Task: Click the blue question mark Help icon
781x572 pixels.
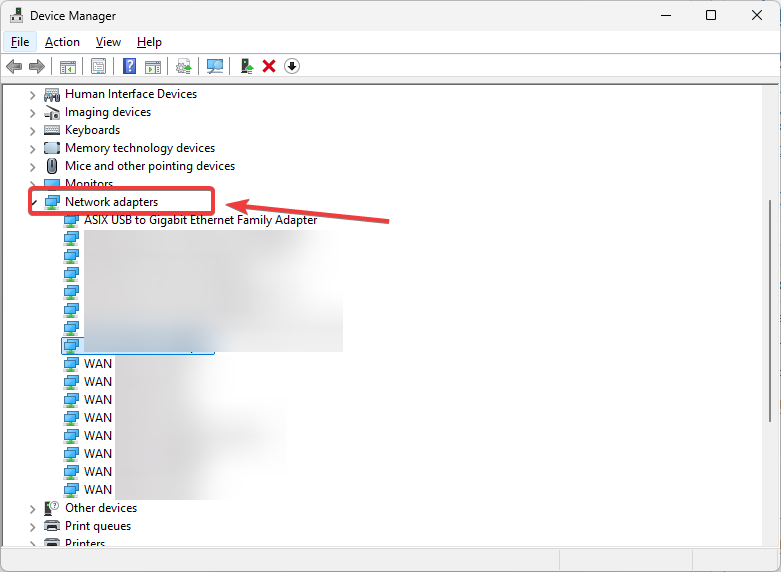Action: [x=130, y=66]
